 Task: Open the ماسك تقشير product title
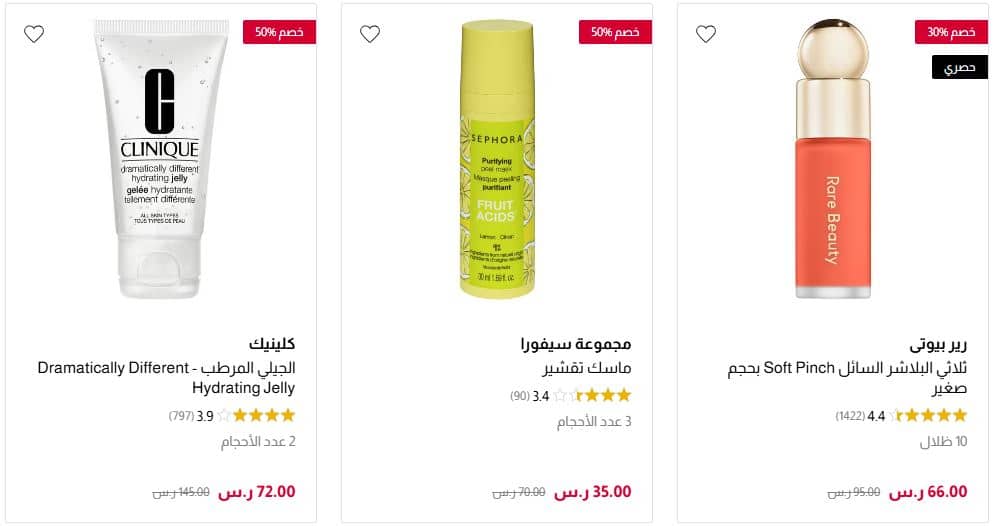[x=587, y=367]
